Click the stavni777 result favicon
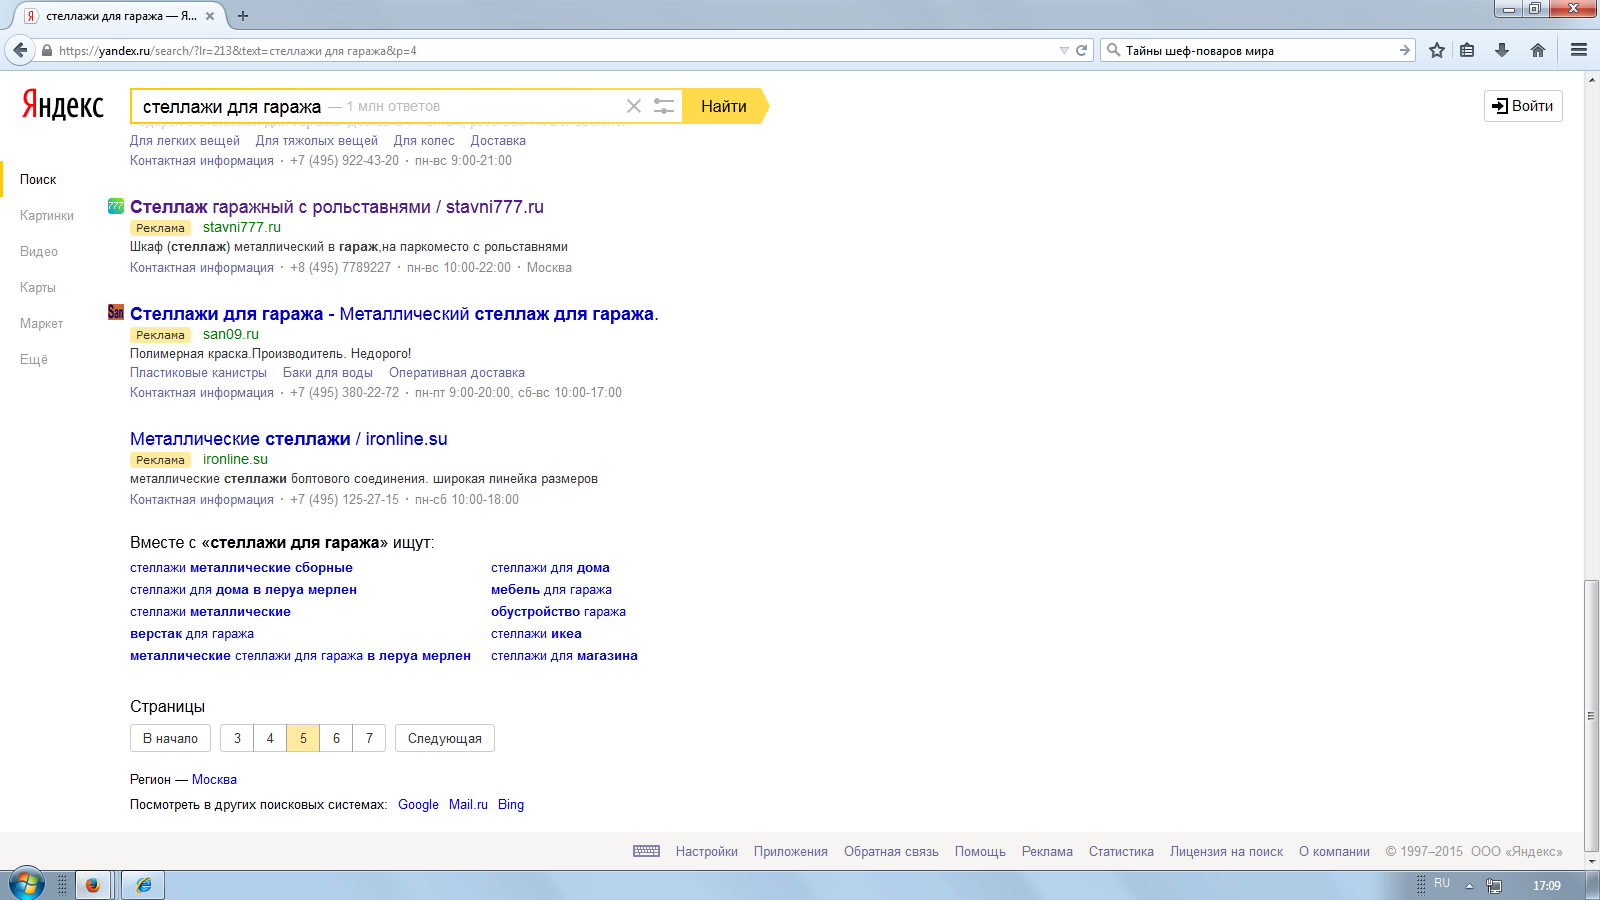The height and width of the screenshot is (900, 1600). pos(116,206)
